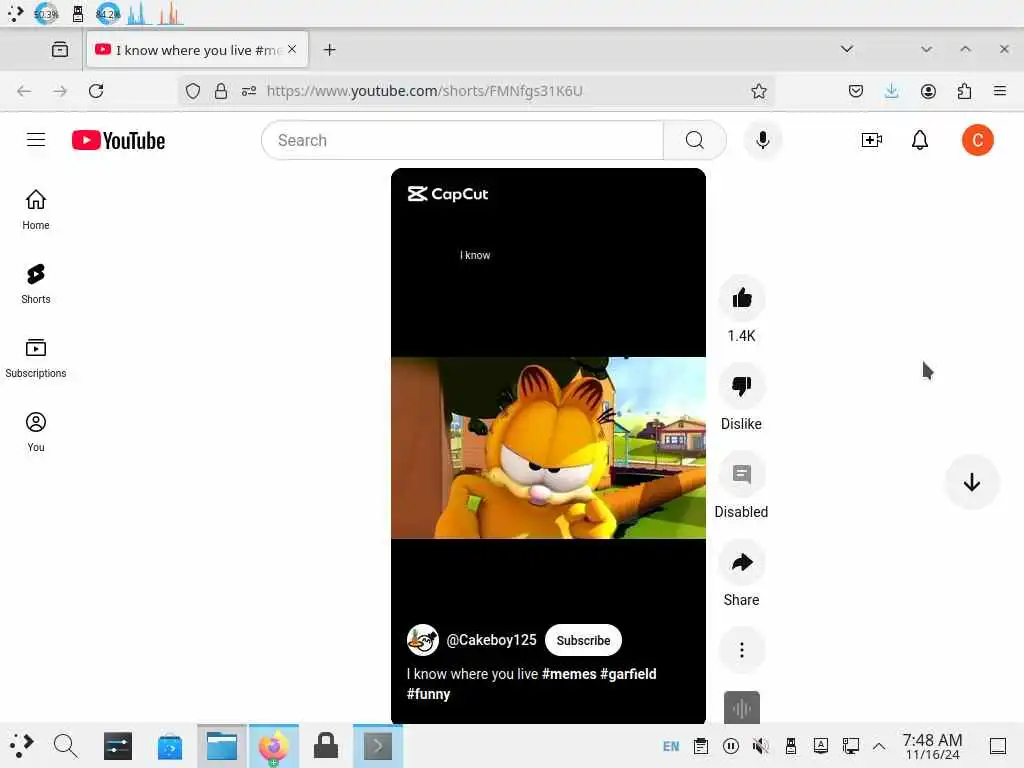Open Firefox View icon

click(59, 50)
